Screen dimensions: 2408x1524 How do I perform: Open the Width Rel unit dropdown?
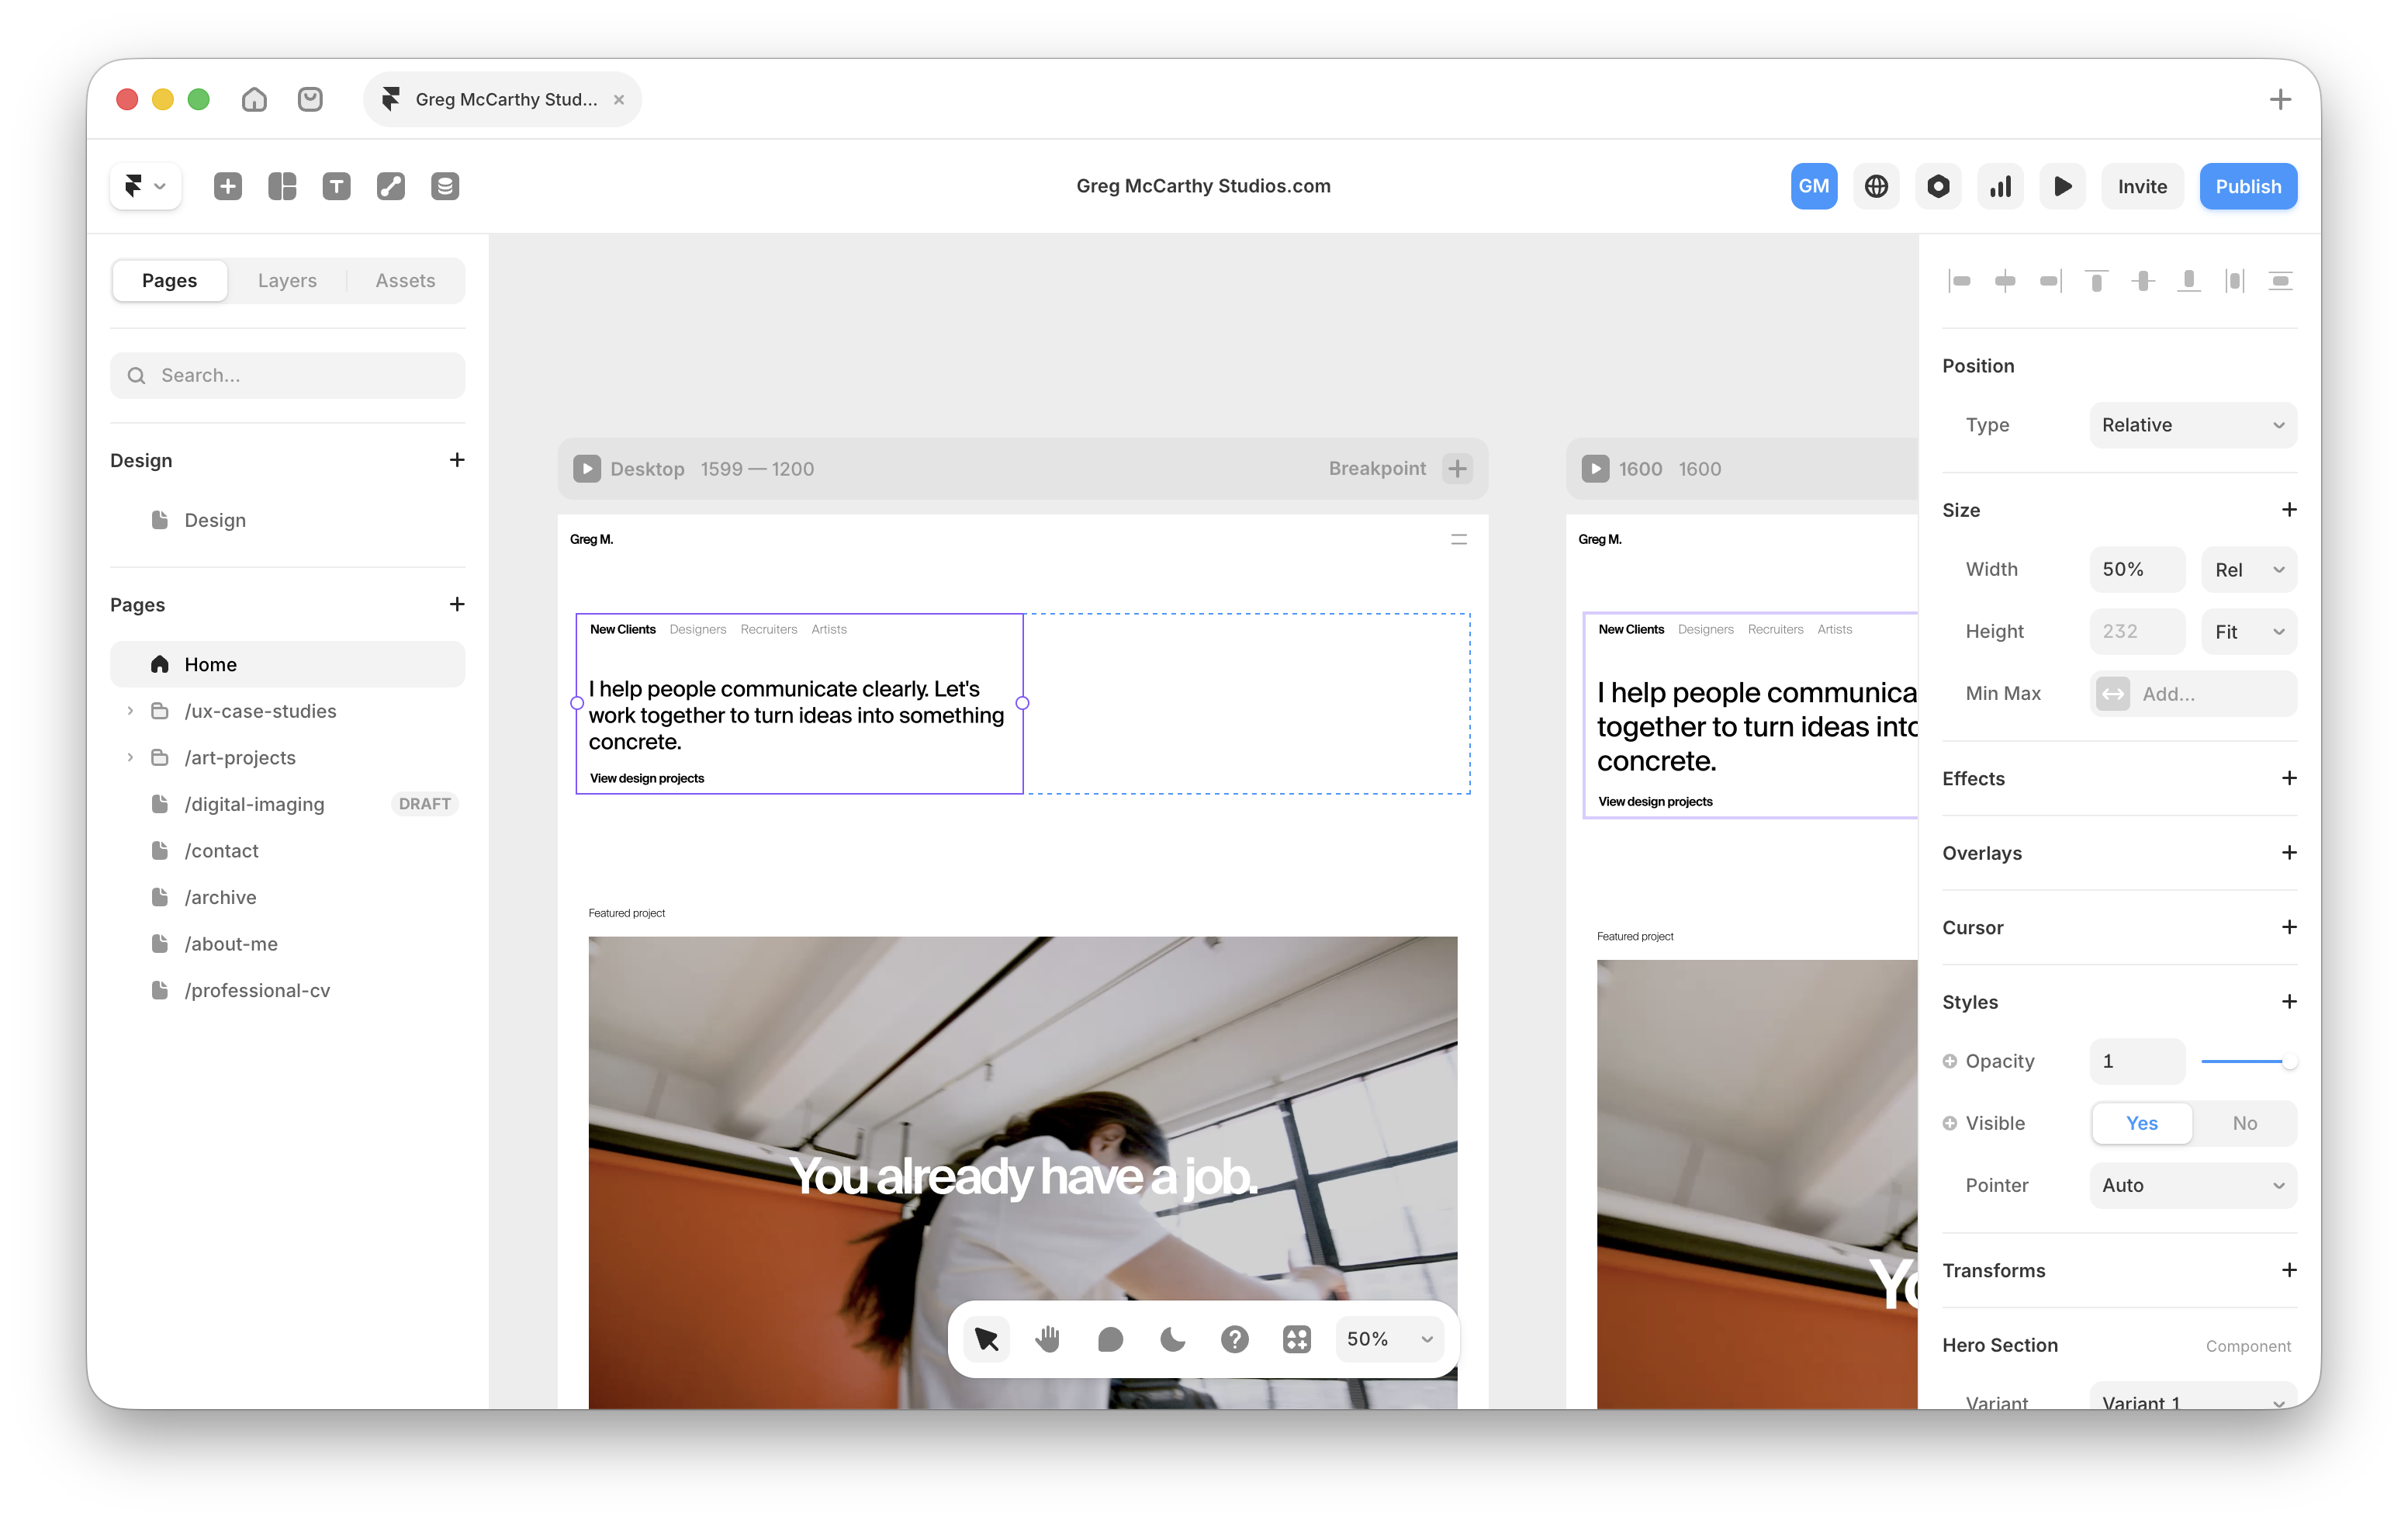2249,569
